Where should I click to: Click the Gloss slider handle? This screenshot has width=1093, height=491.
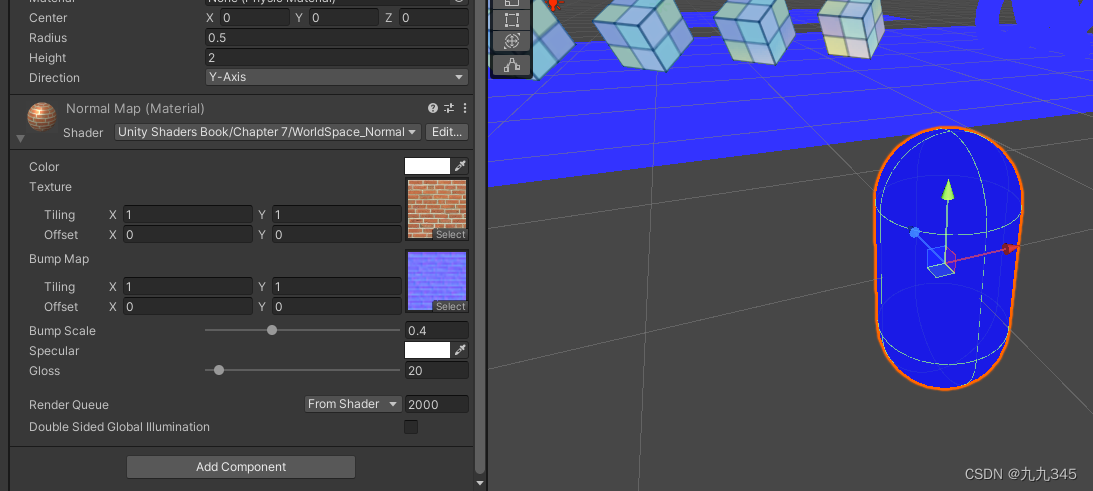tap(219, 370)
